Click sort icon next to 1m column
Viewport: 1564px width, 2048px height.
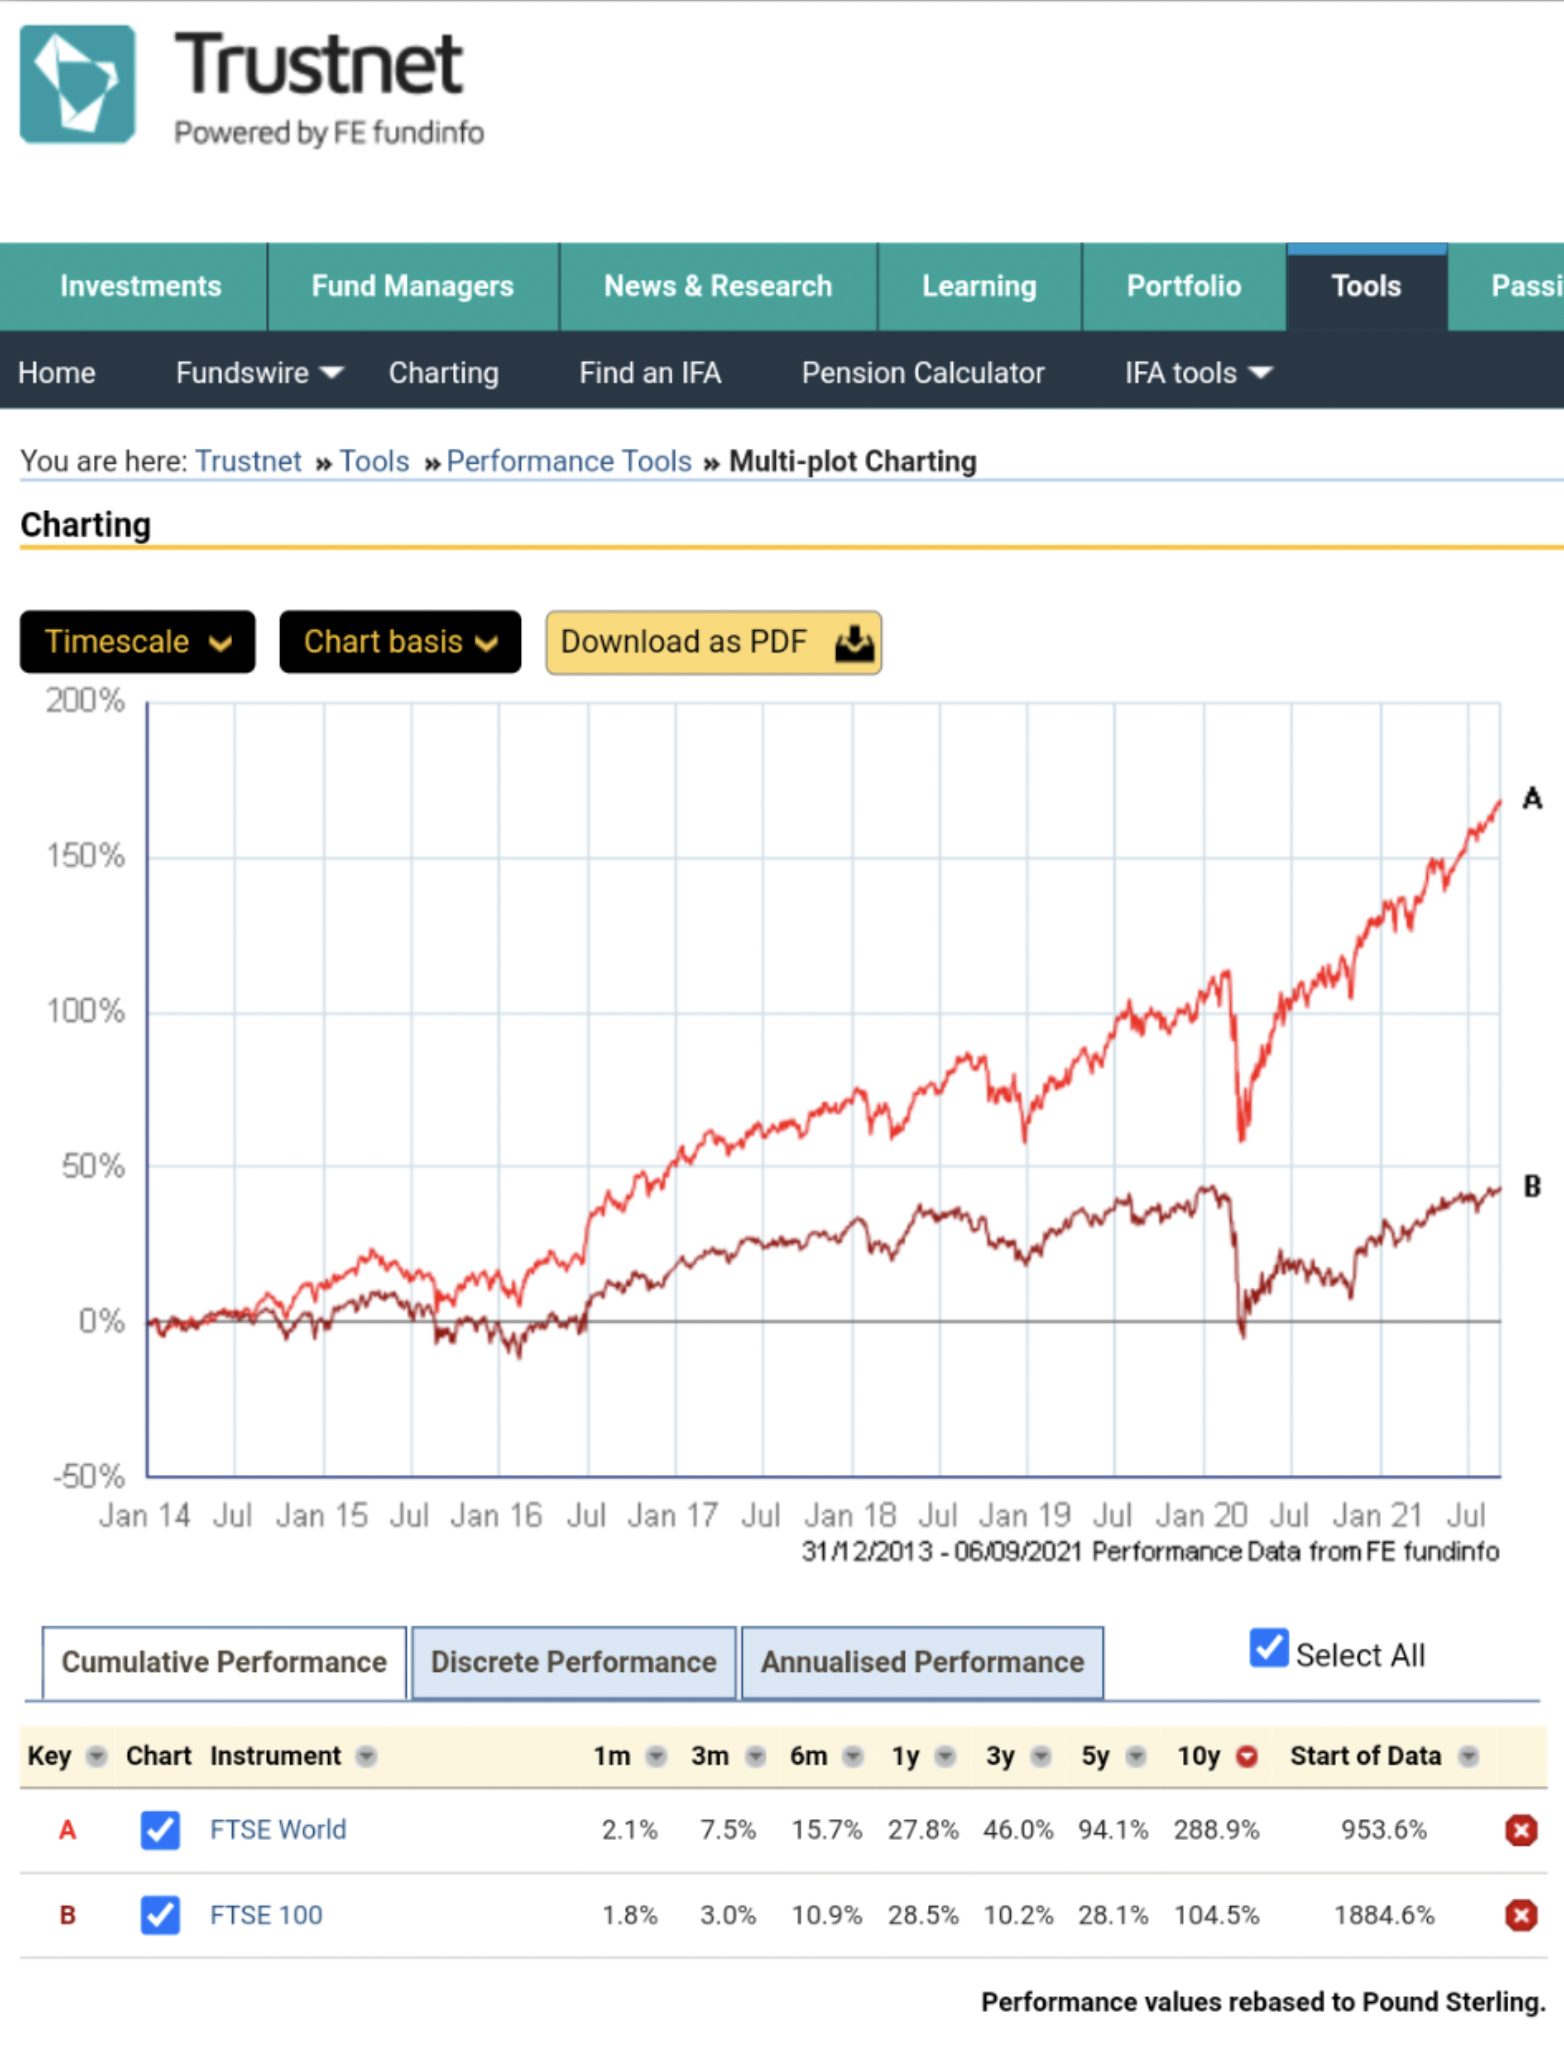point(656,1756)
